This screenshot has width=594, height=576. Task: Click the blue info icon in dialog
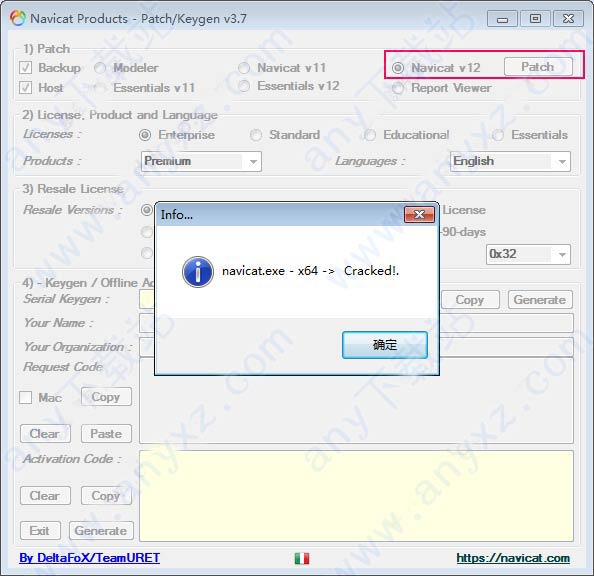(x=197, y=272)
